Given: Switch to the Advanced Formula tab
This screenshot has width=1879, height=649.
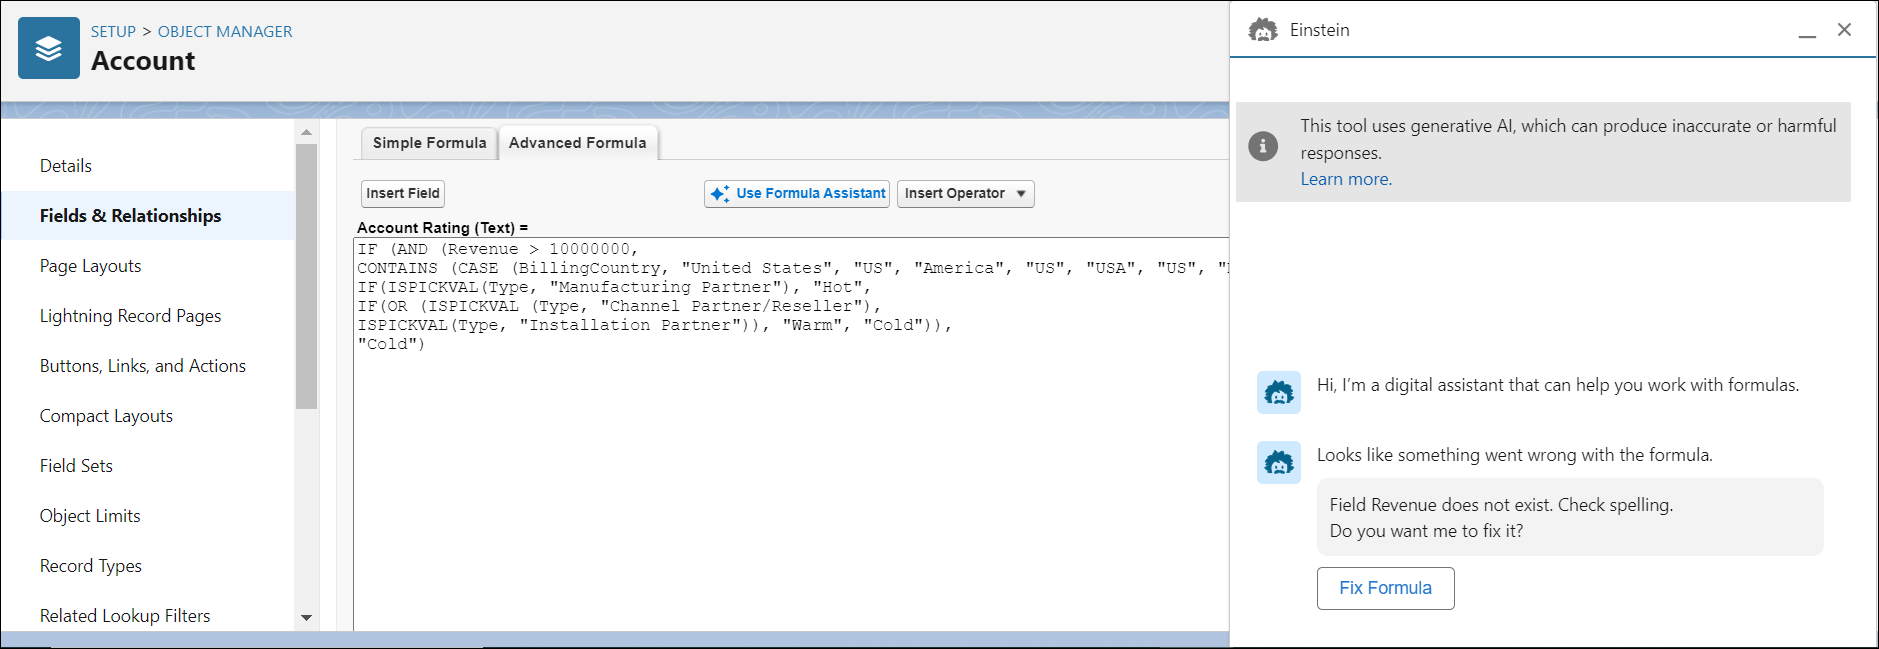Looking at the screenshot, I should [x=578, y=143].
